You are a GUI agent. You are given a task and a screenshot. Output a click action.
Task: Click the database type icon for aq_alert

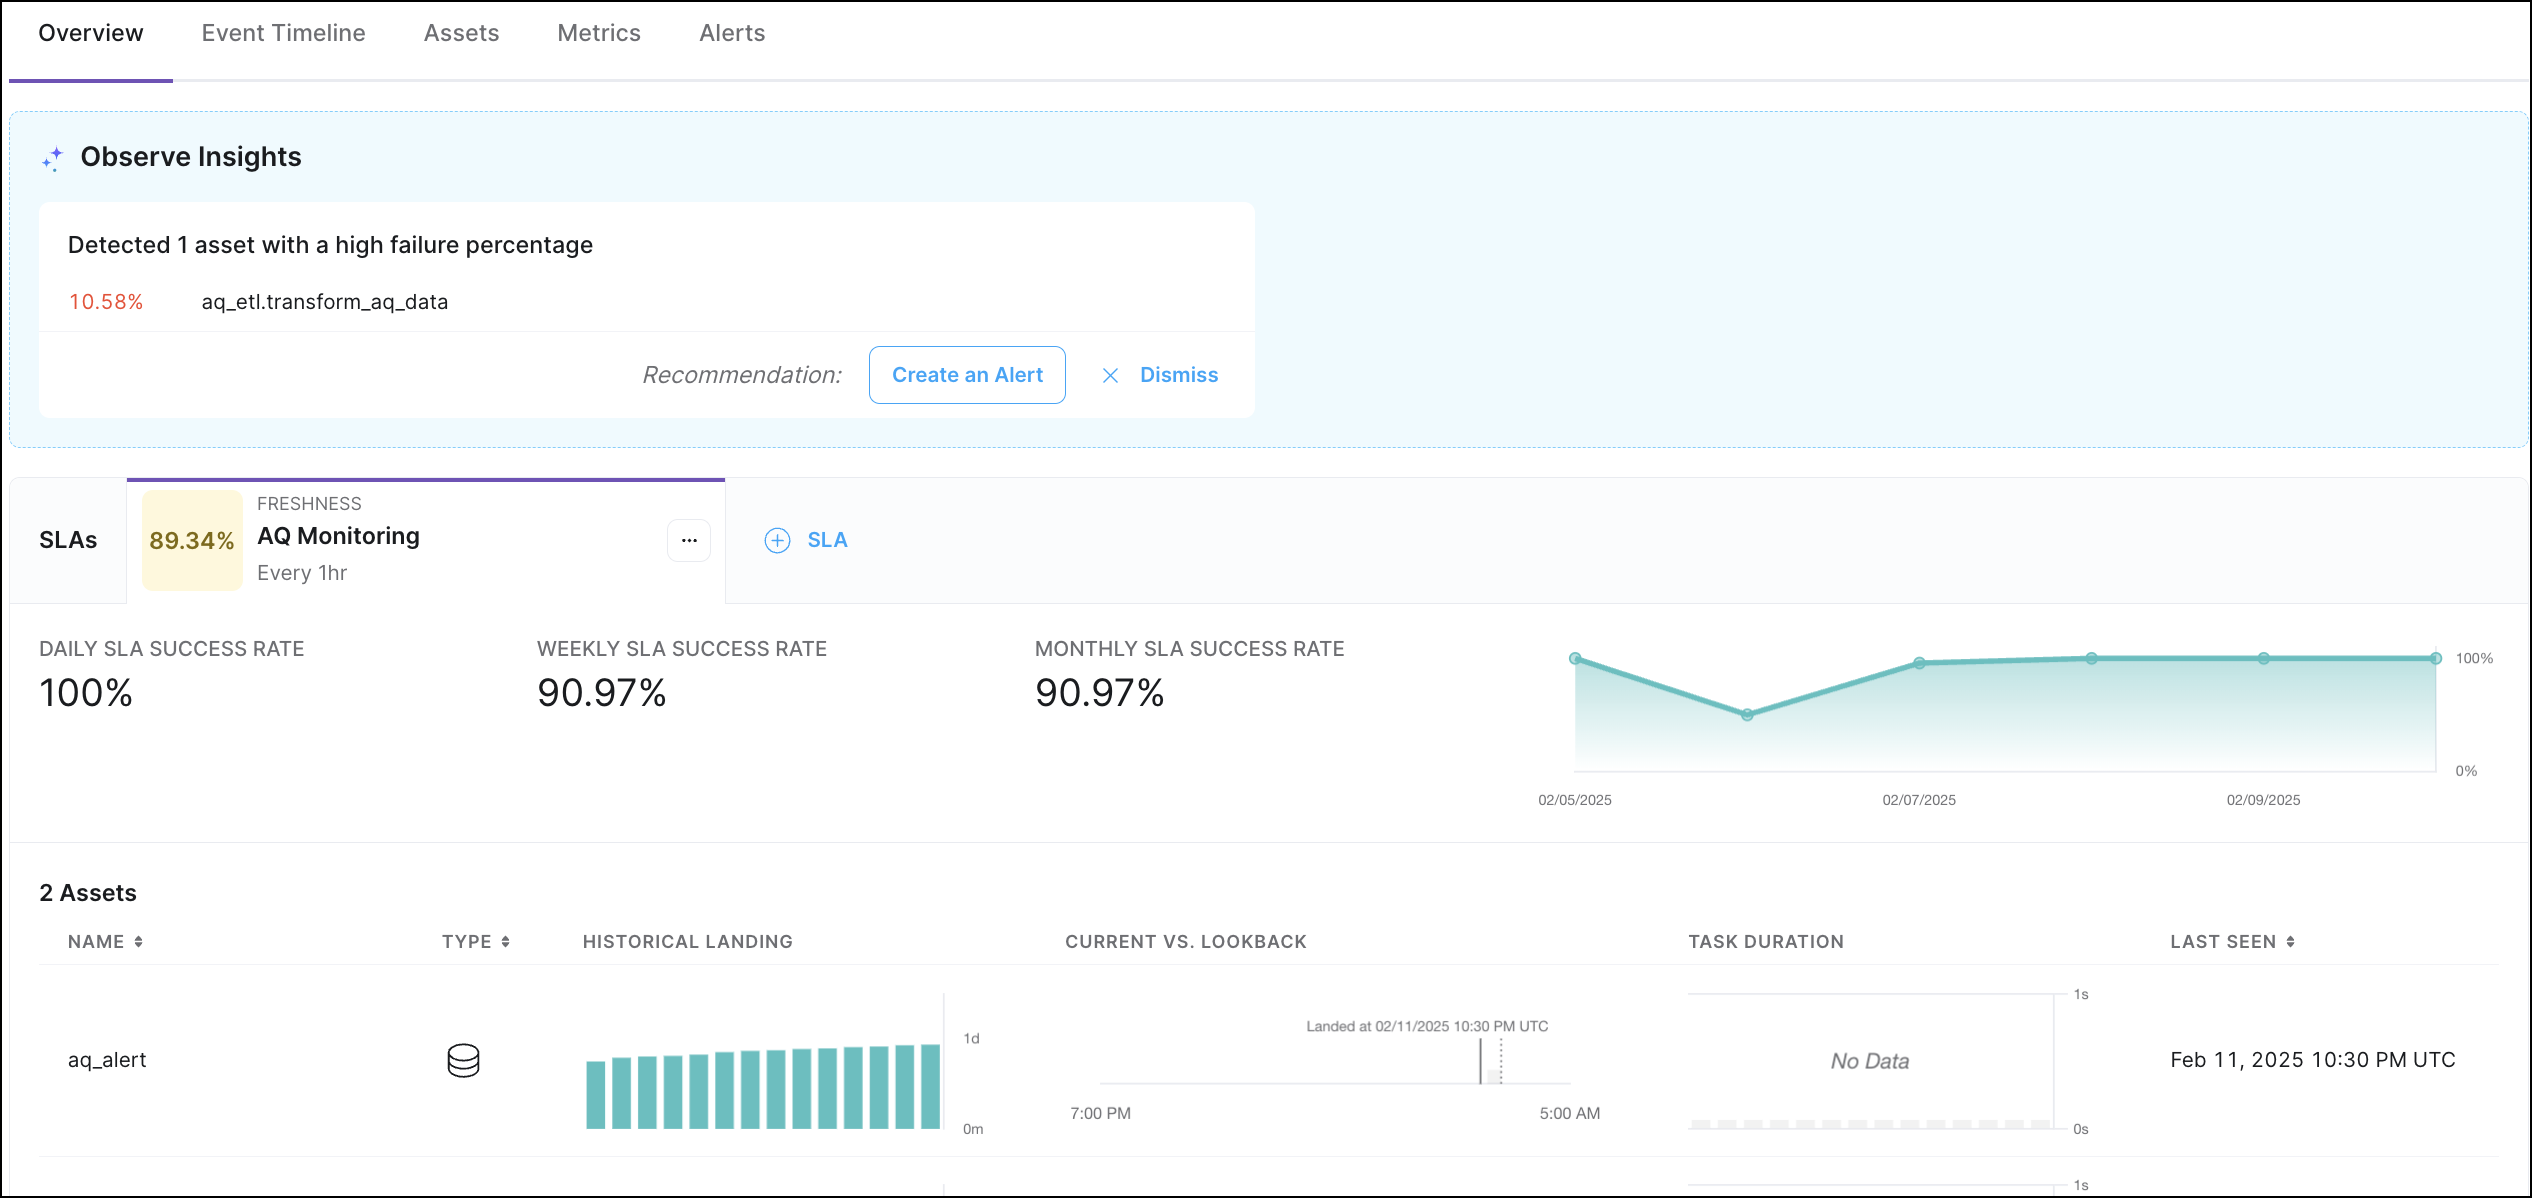[464, 1059]
